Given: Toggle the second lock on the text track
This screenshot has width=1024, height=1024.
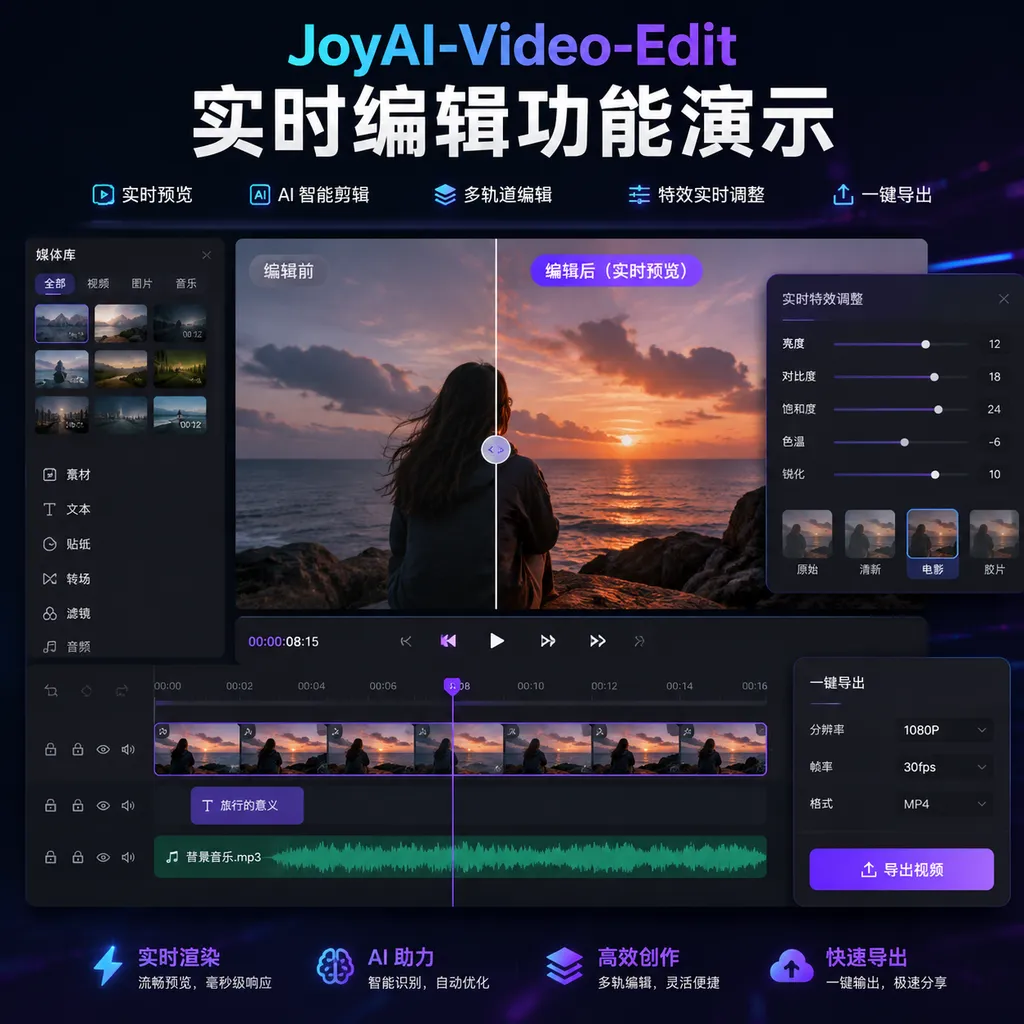Looking at the screenshot, I should [78, 805].
